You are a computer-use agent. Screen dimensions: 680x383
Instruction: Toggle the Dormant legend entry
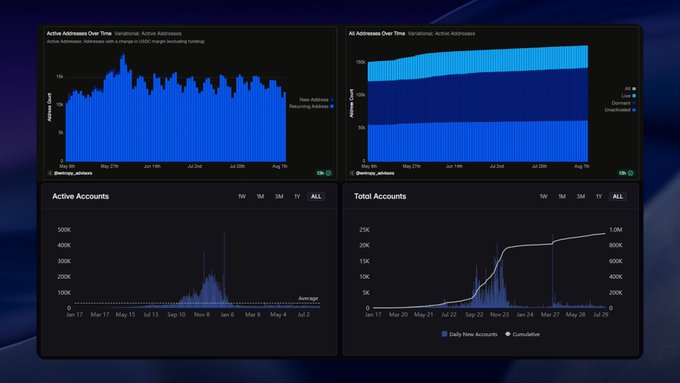(623, 103)
